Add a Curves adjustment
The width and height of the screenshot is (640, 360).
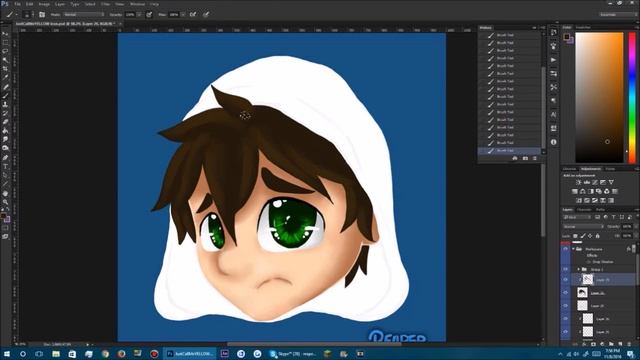click(x=595, y=182)
